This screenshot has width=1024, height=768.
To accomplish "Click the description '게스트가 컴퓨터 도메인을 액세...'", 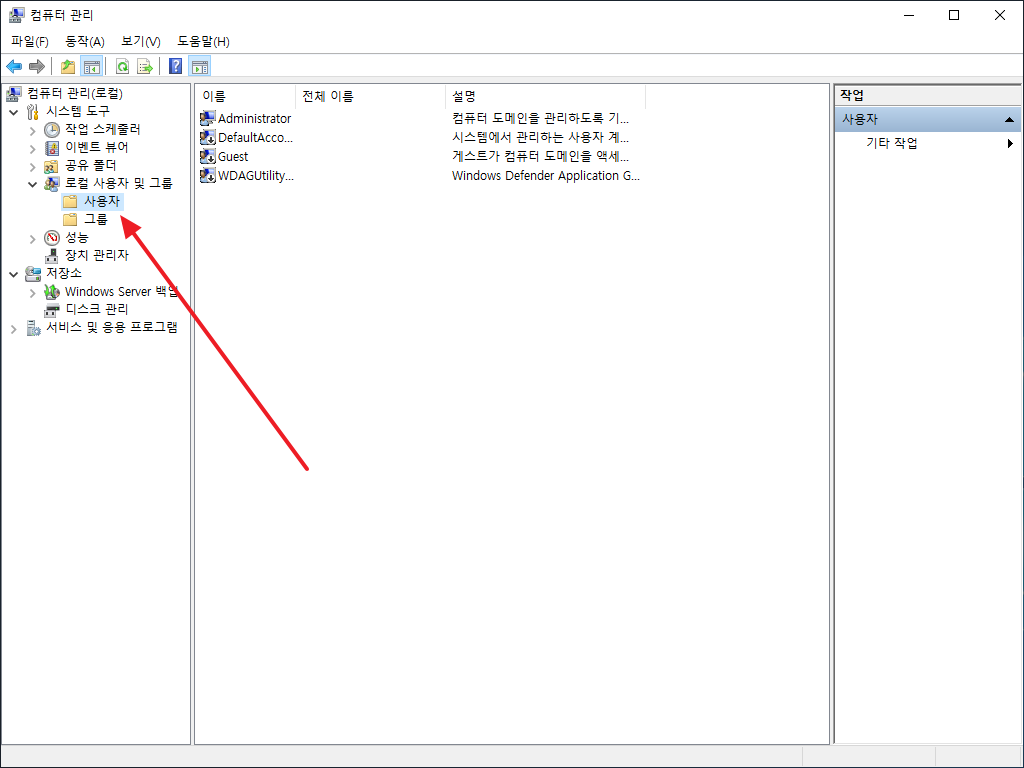I will point(540,156).
